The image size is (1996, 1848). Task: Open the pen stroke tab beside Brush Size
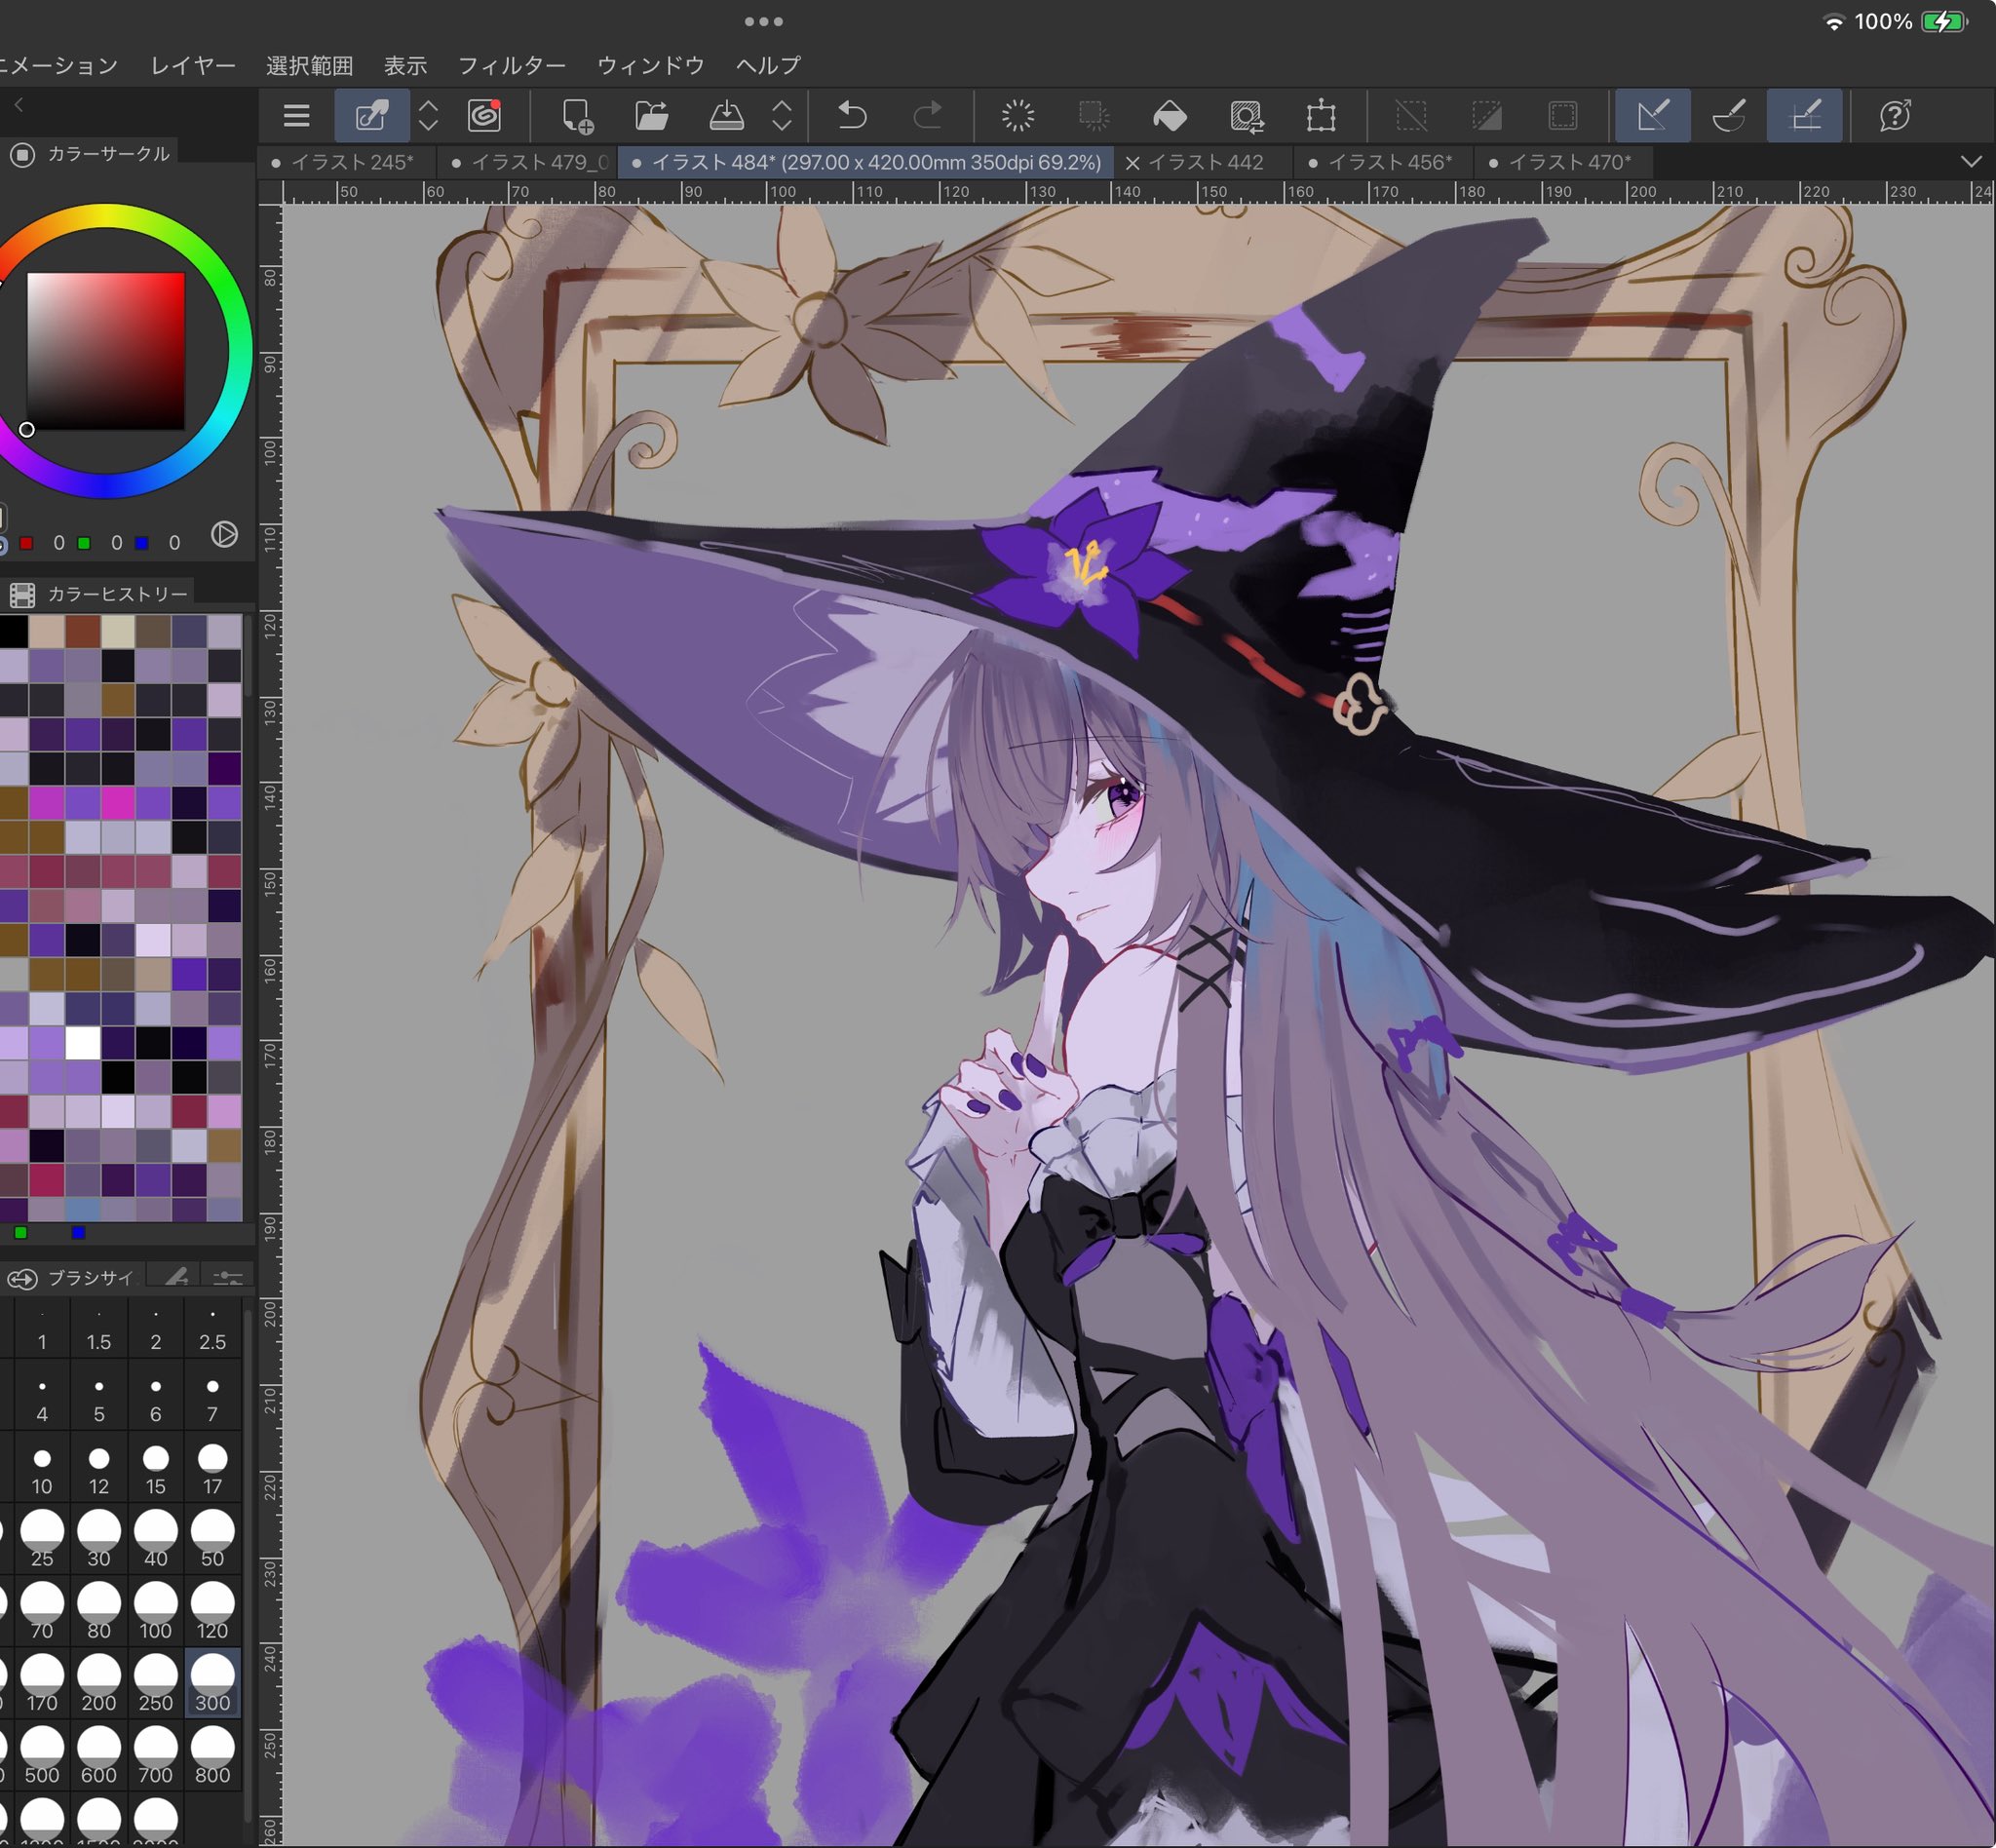[x=177, y=1276]
